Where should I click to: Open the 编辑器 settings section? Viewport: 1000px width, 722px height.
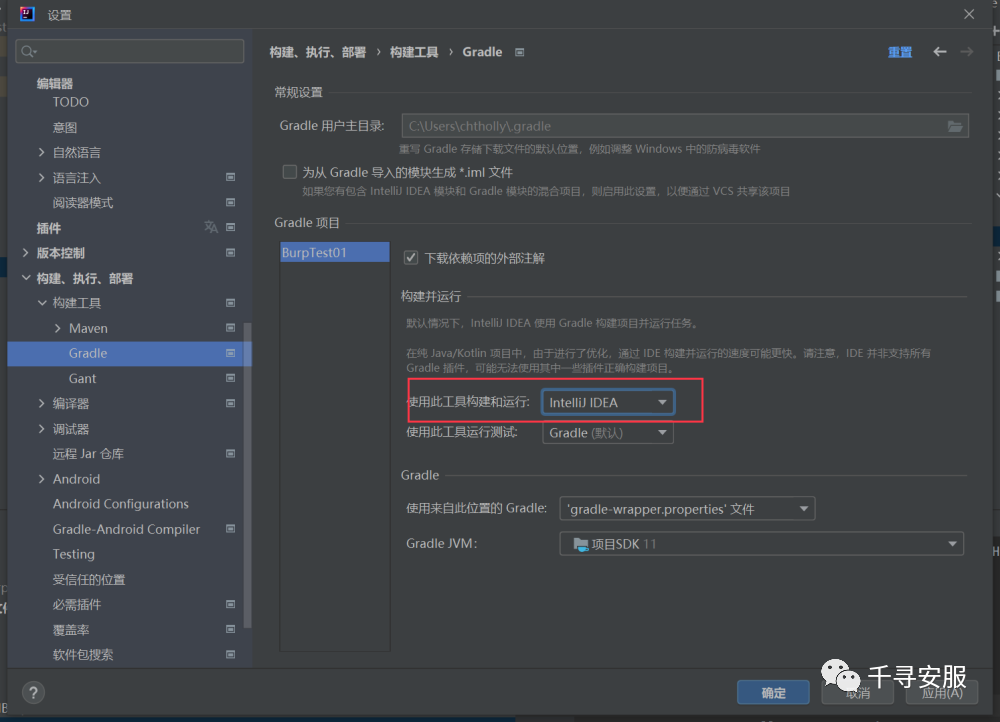[x=55, y=83]
